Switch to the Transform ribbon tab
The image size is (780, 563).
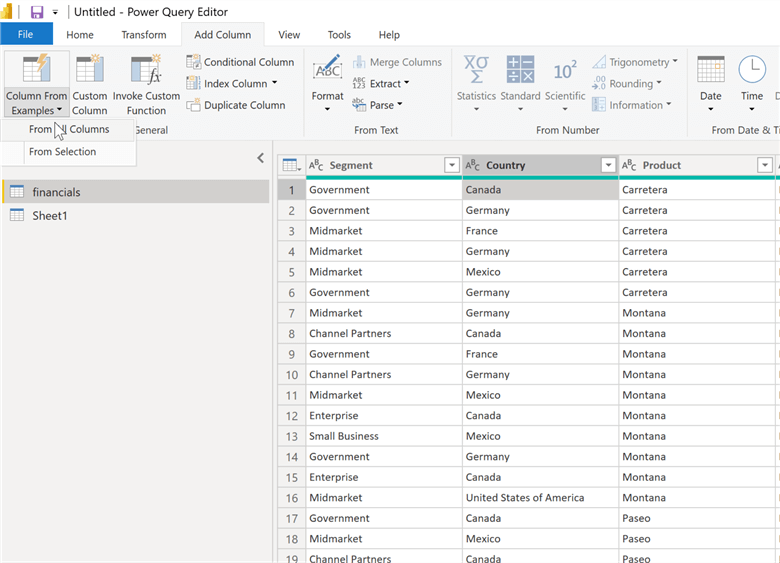point(144,35)
